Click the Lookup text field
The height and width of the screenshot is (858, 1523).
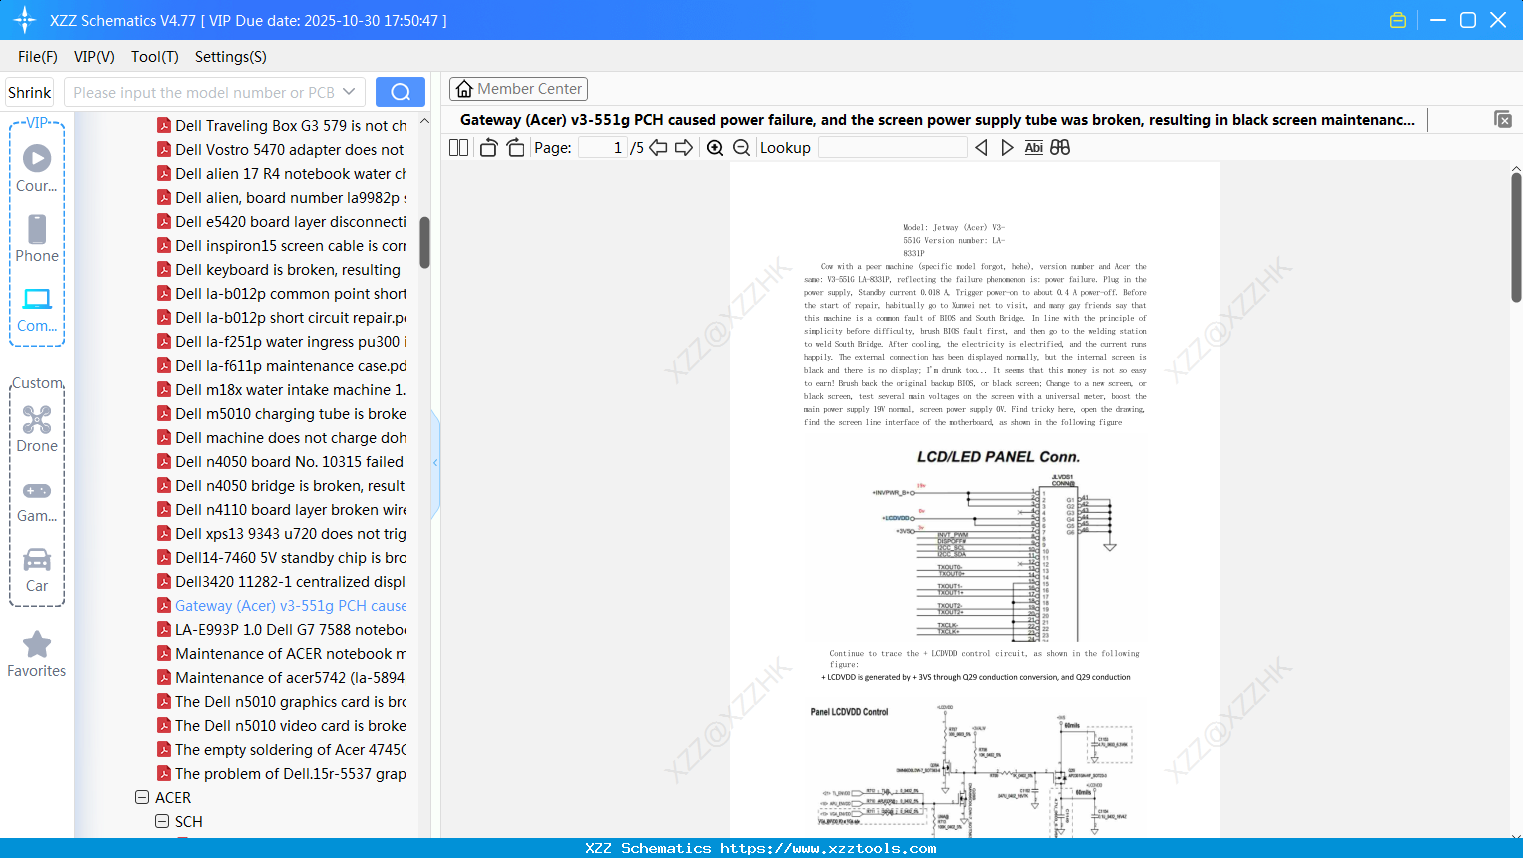click(892, 147)
